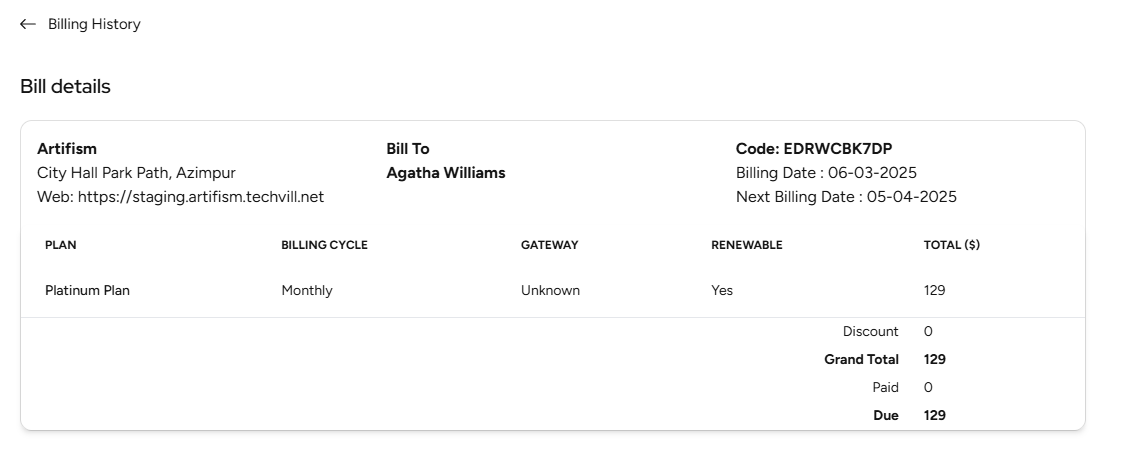Click the BILLING CYCLE column header
The height and width of the screenshot is (456, 1135).
pos(324,245)
